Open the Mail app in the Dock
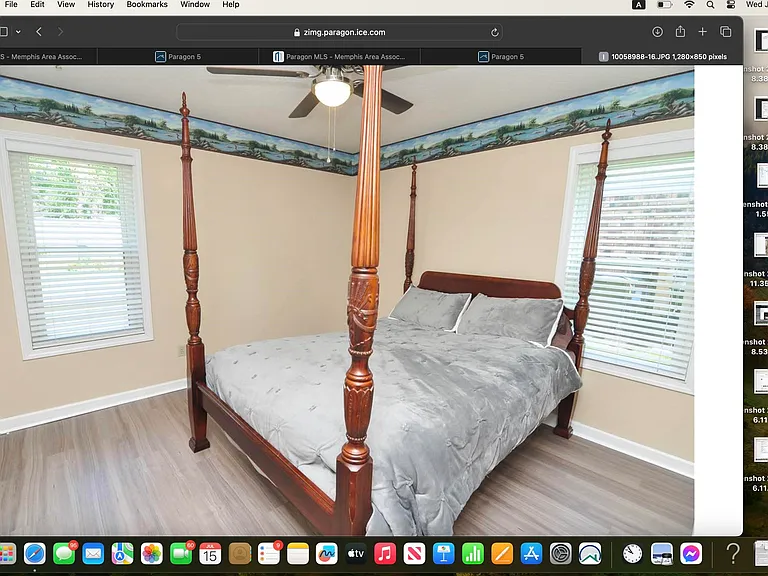Viewport: 768px width, 576px height. coord(93,554)
